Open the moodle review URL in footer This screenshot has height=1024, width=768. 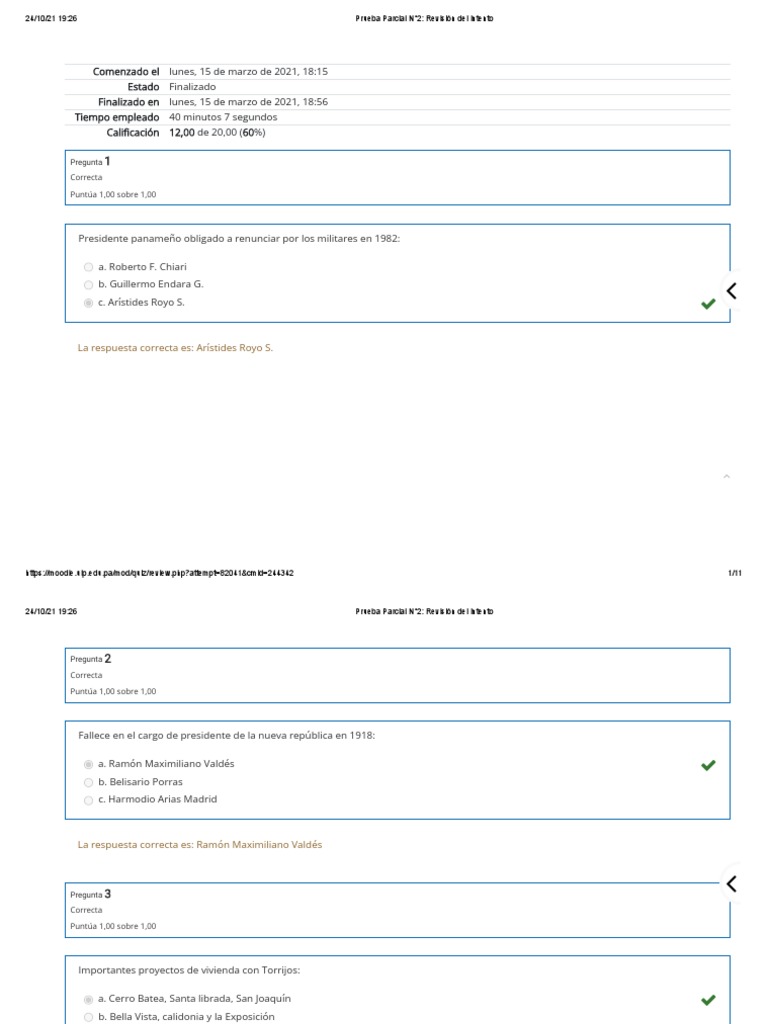point(159,573)
